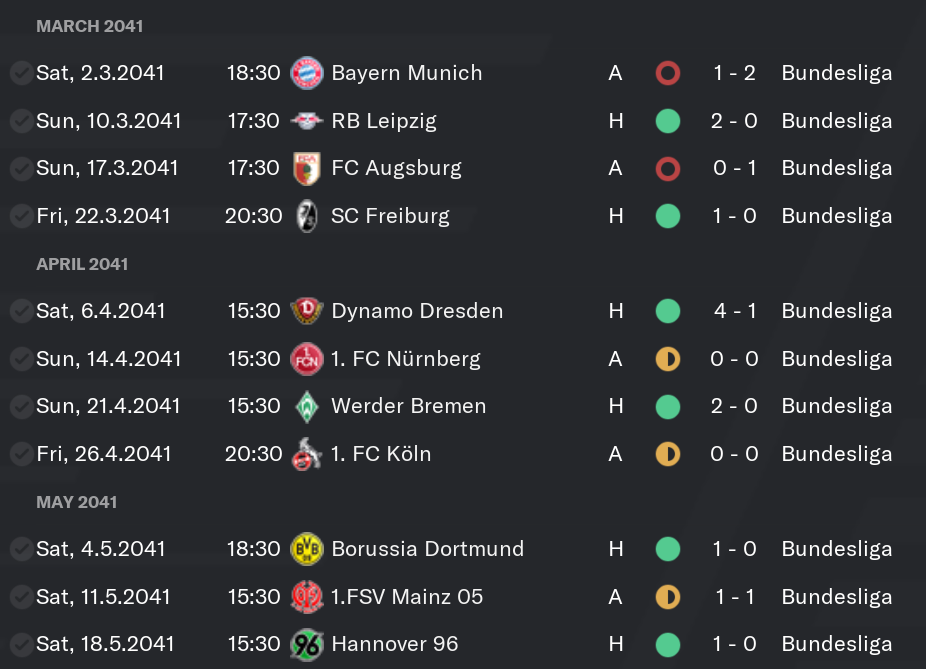Collapse the MAY 2041 section header
926x669 pixels.
coord(77,502)
